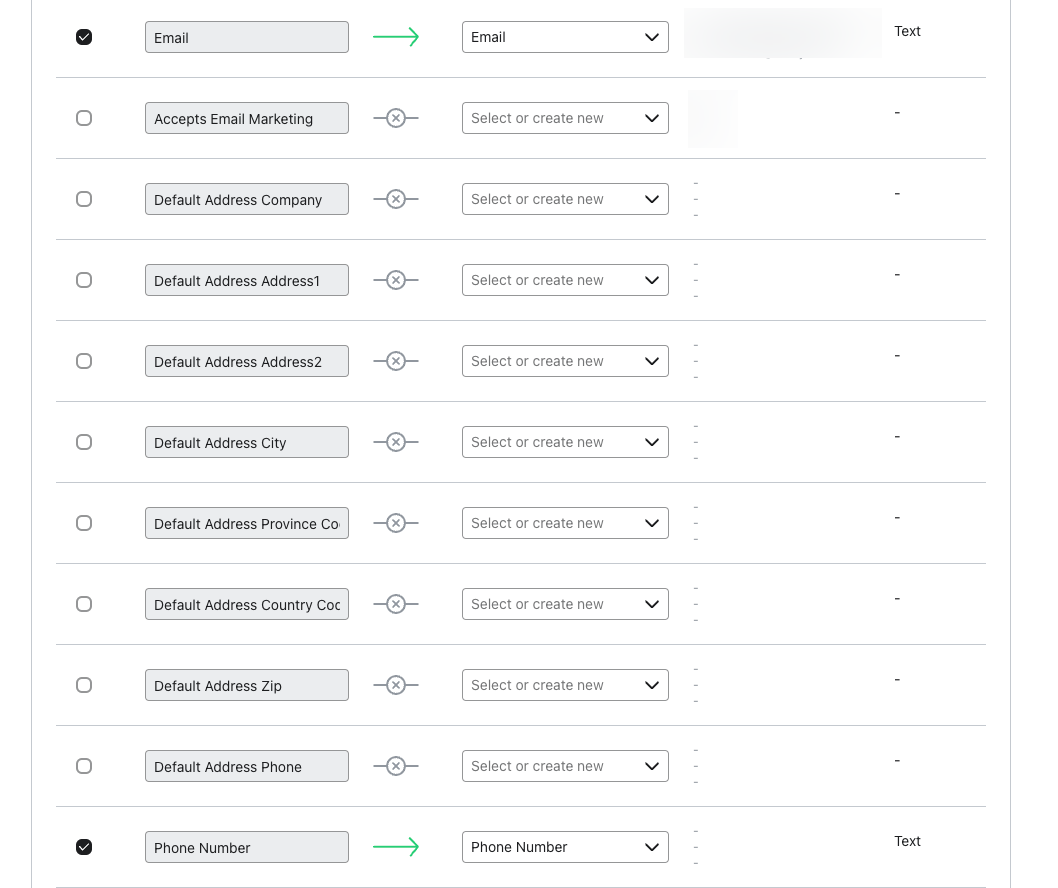Enable the Accepts Email Marketing checkbox
This screenshot has height=888, width=1058.
coord(84,118)
